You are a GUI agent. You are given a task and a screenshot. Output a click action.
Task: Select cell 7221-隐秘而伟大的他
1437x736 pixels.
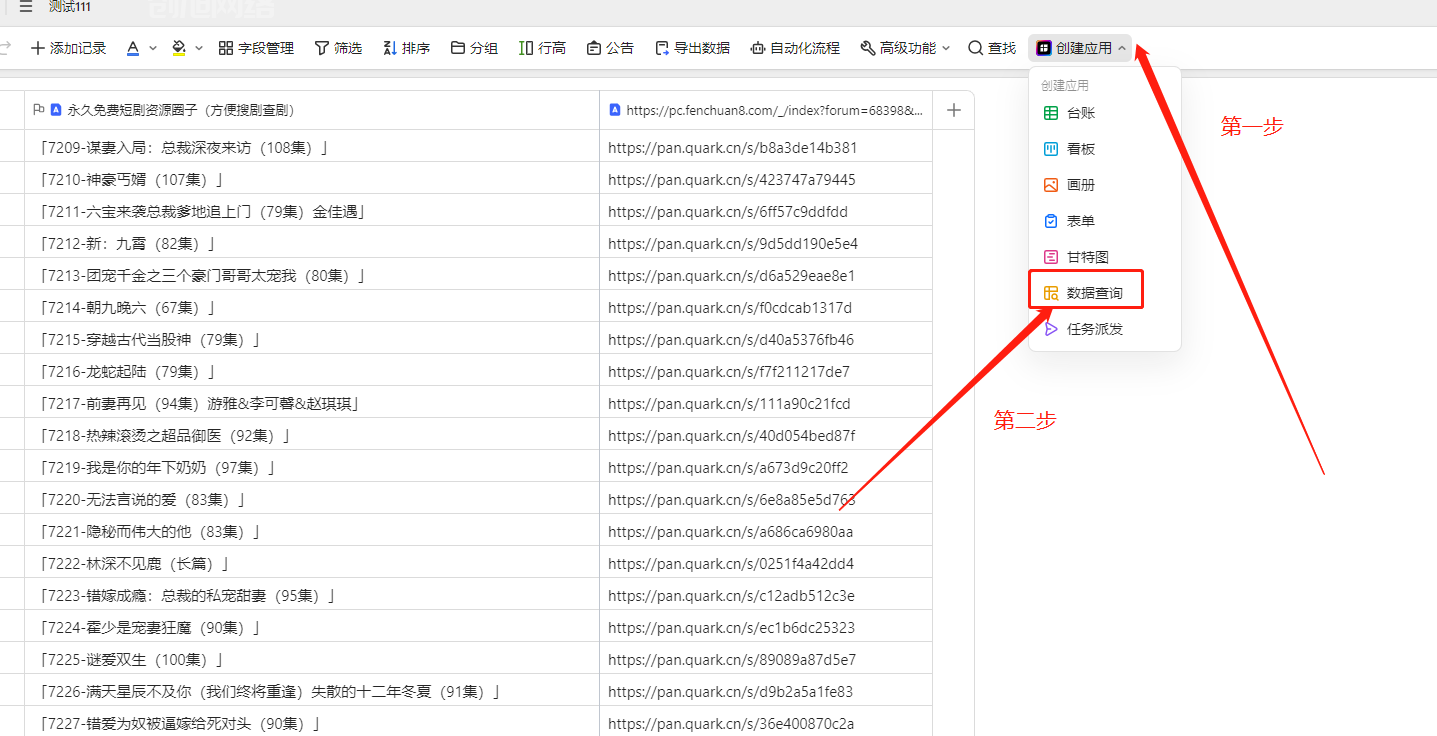tap(312, 532)
